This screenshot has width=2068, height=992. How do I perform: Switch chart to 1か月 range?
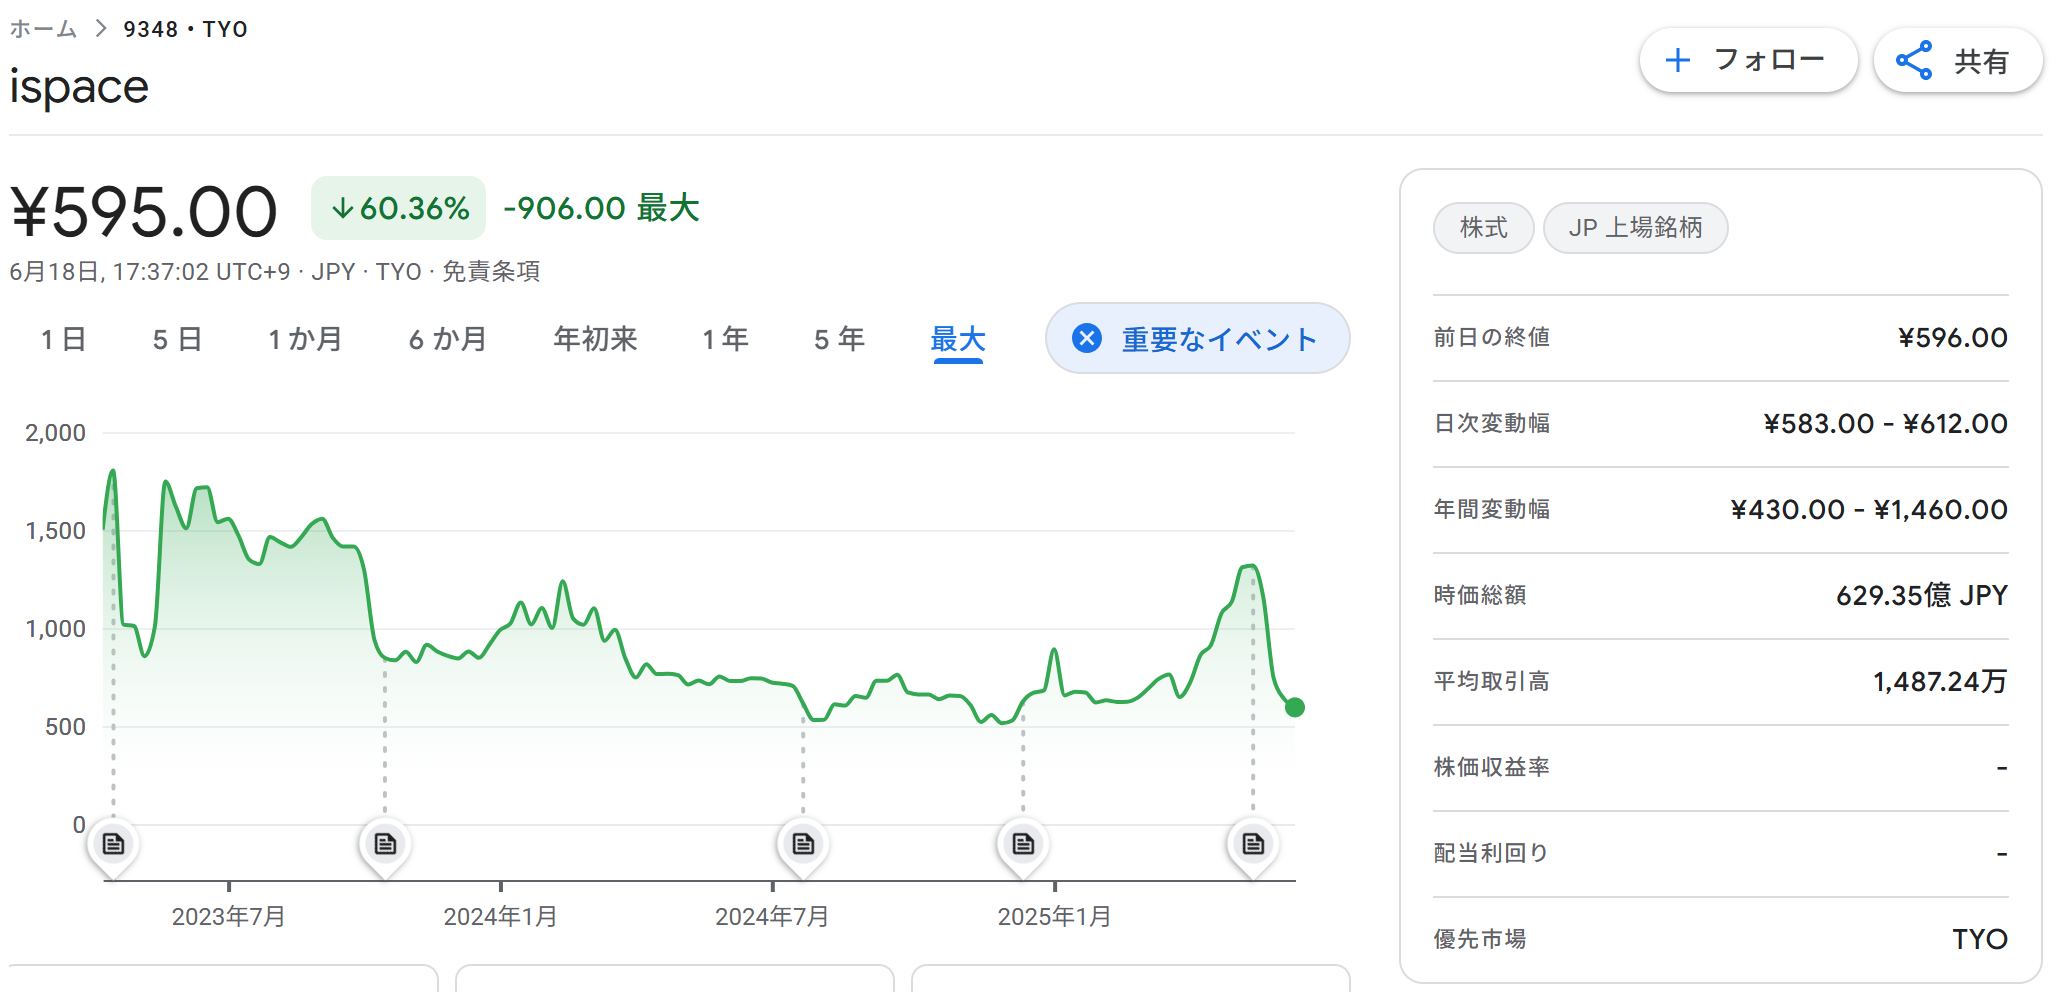tap(305, 339)
